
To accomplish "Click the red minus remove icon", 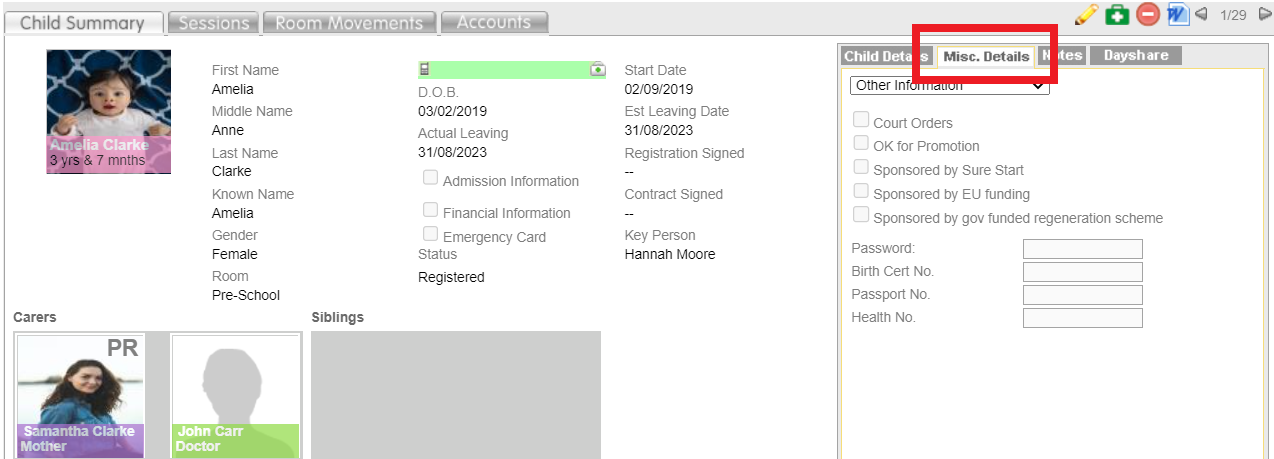I will click(x=1147, y=14).
